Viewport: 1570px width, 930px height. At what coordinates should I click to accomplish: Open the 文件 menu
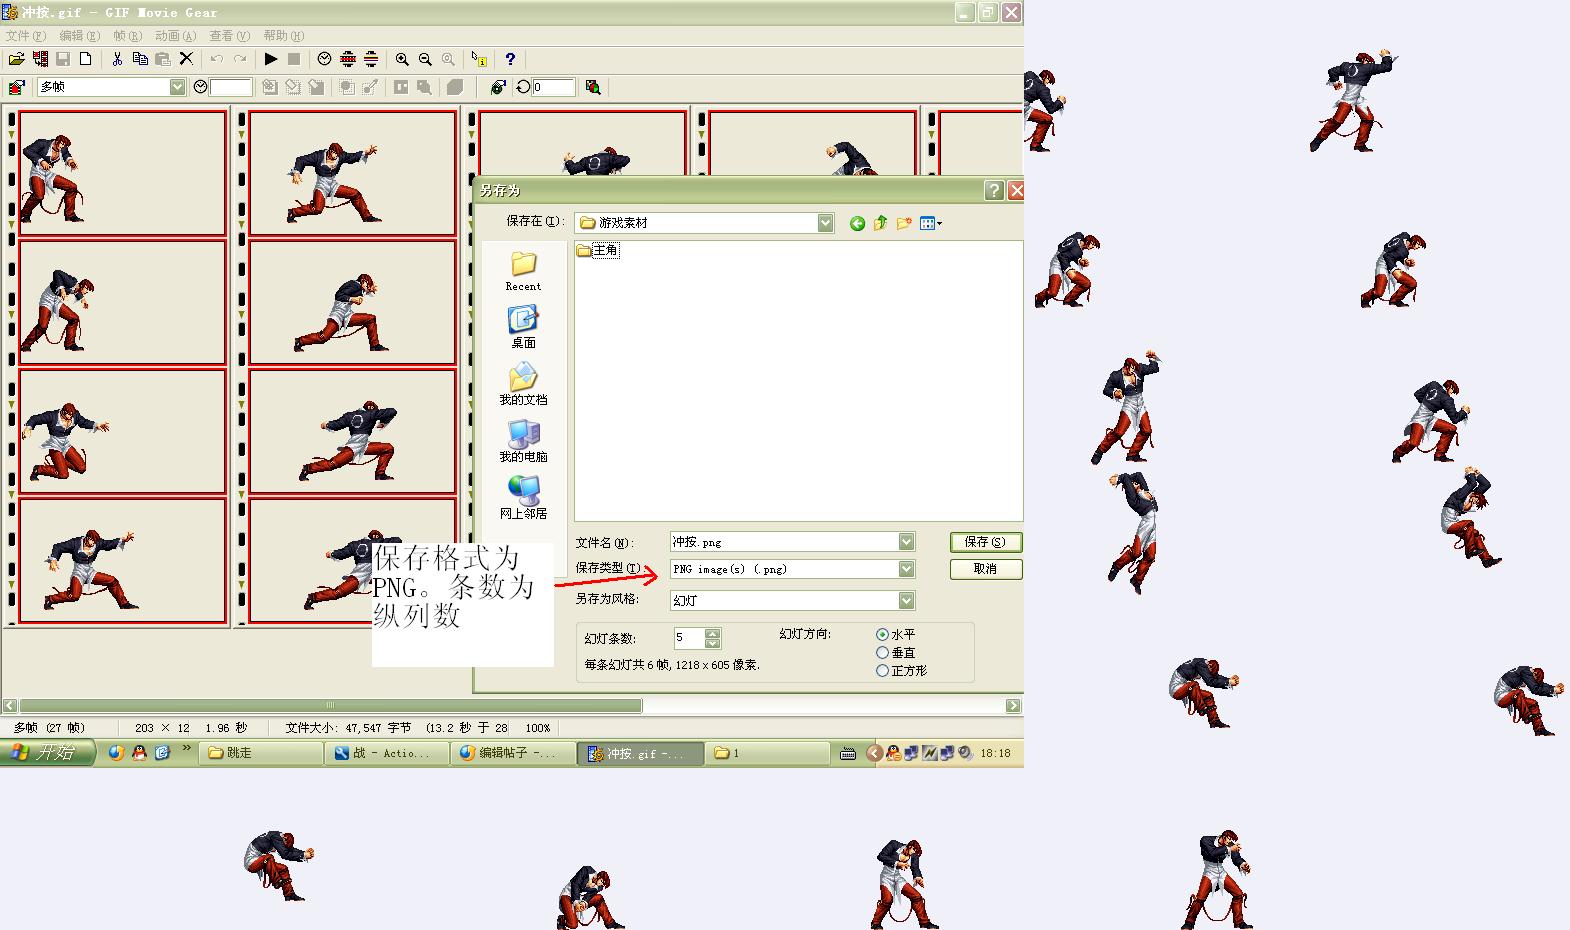[25, 36]
